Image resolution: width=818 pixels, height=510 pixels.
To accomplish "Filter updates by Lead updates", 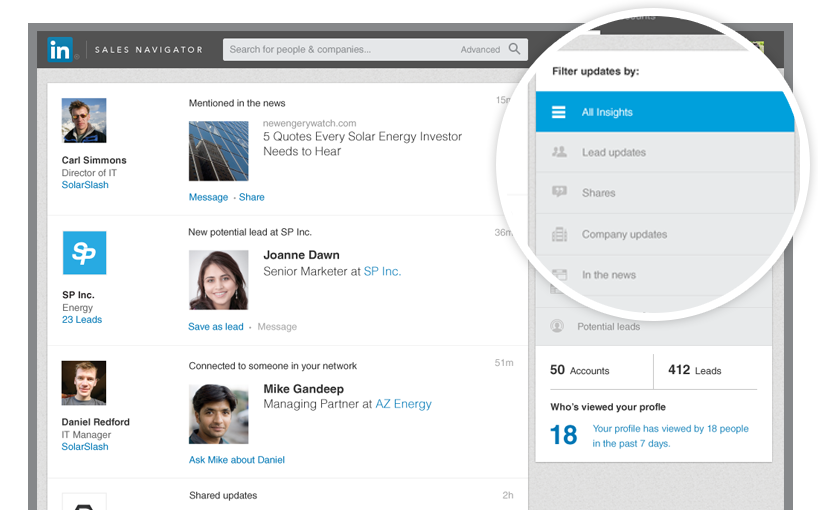I will pos(665,152).
